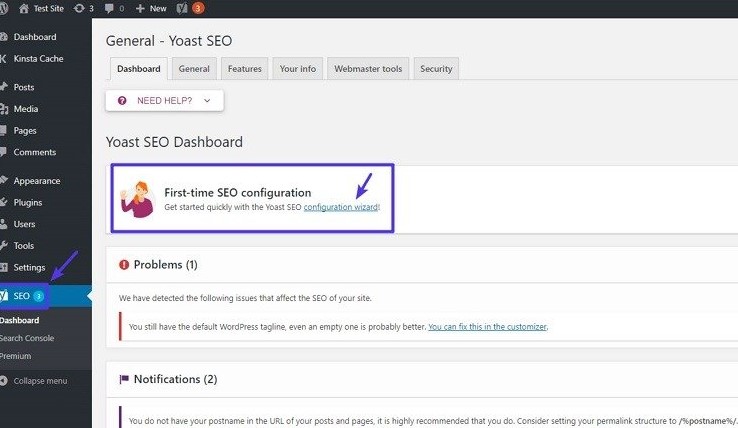Click the Yoast assistant avatar image
The image size is (738, 428).
click(x=137, y=199)
